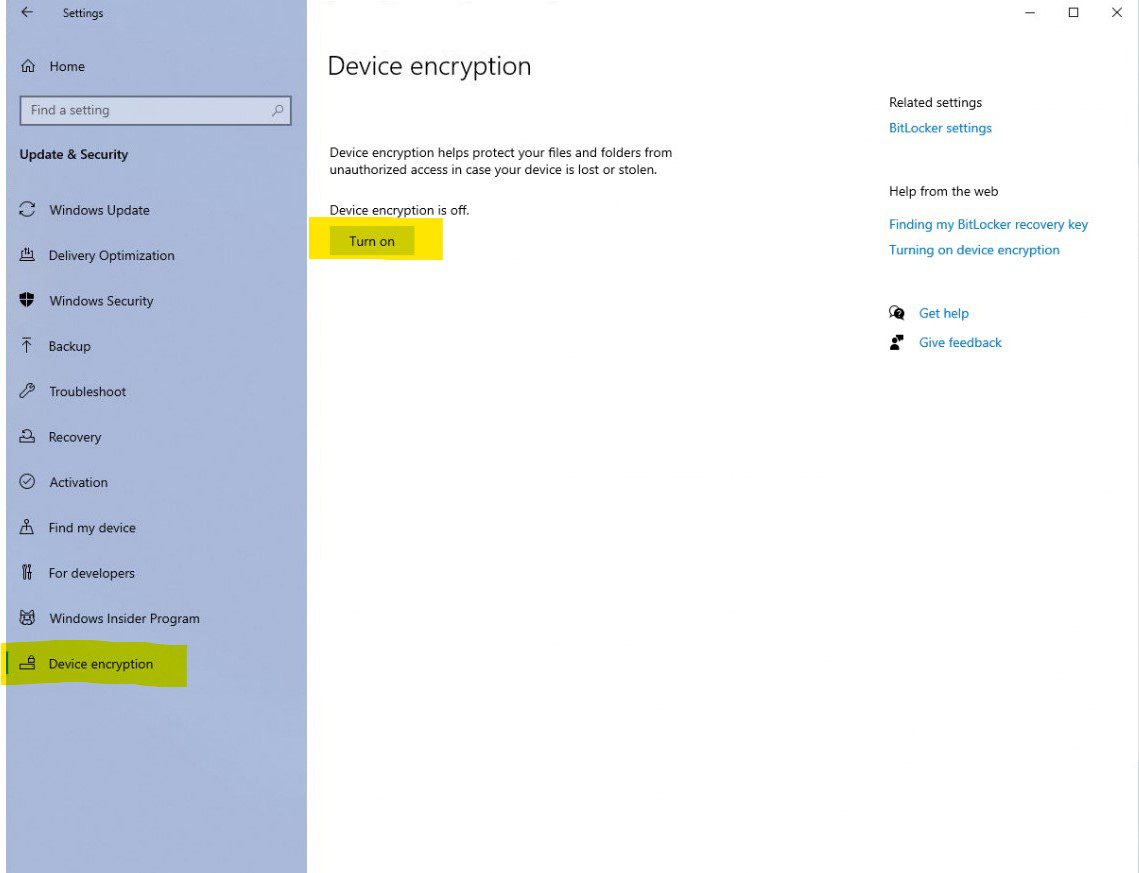Click the back arrow at top left
Viewport: 1139px width, 873px height.
click(25, 12)
